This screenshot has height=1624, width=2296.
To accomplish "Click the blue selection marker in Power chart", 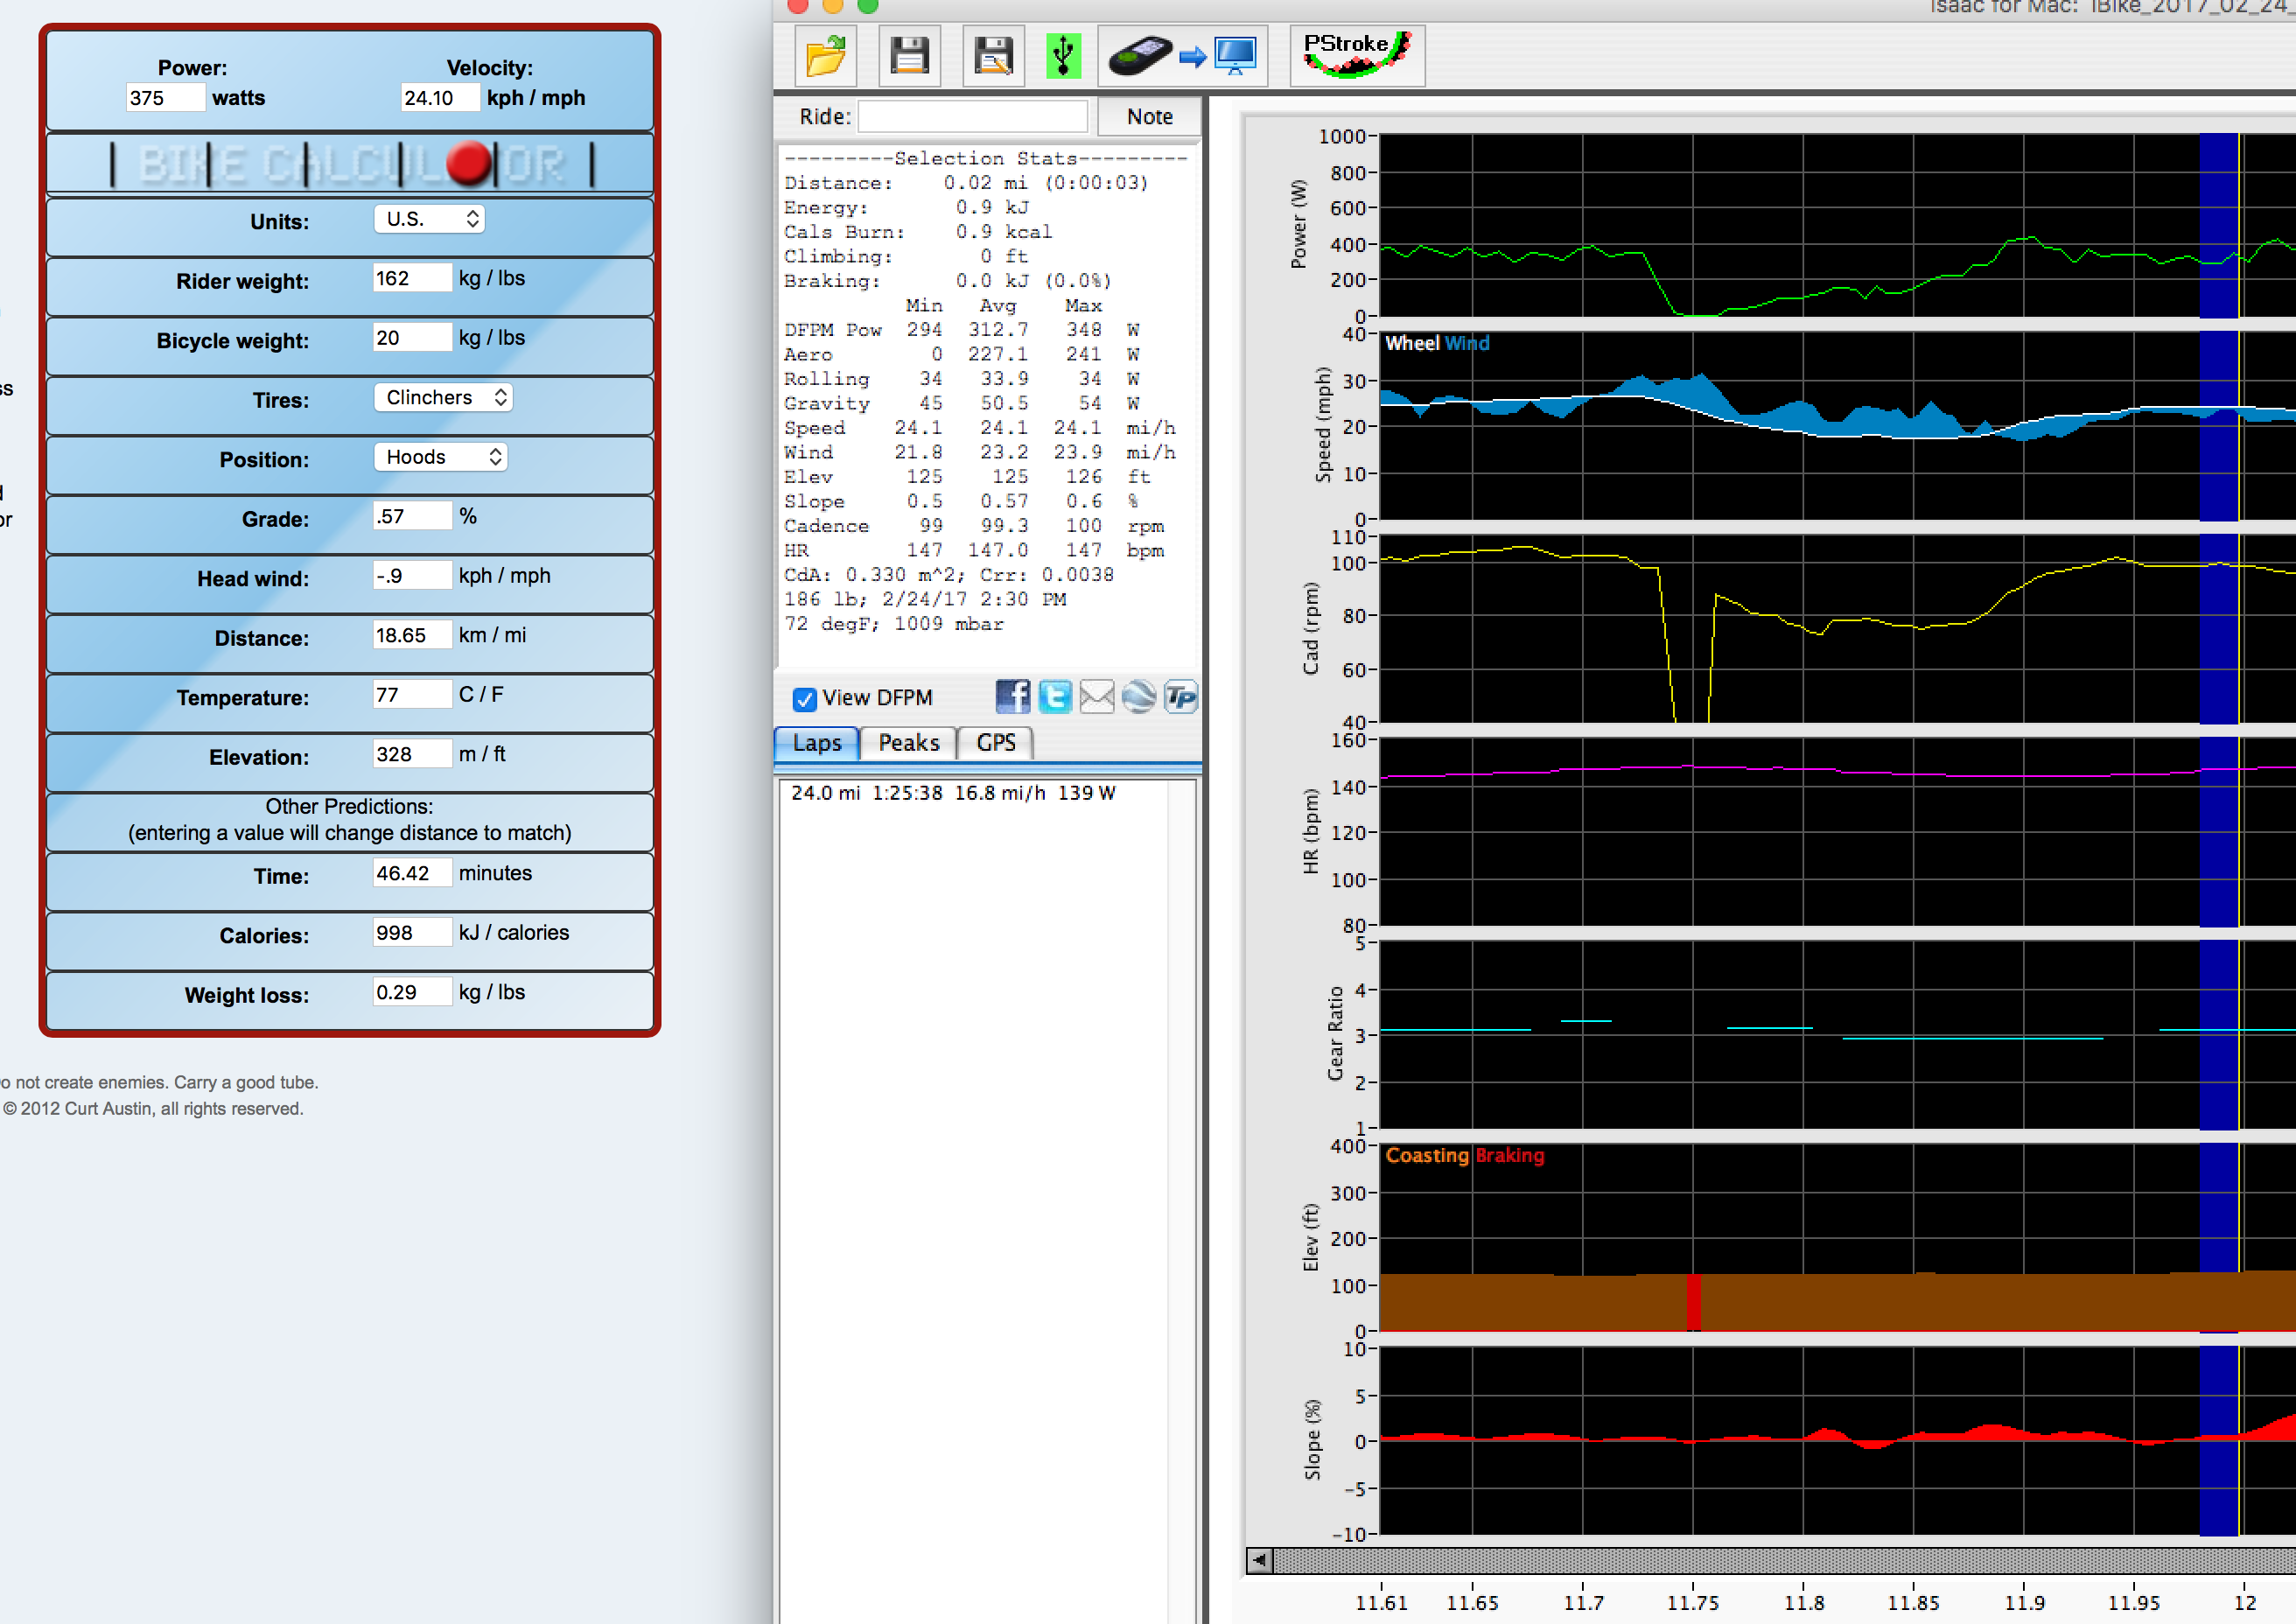I will (x=2218, y=225).
